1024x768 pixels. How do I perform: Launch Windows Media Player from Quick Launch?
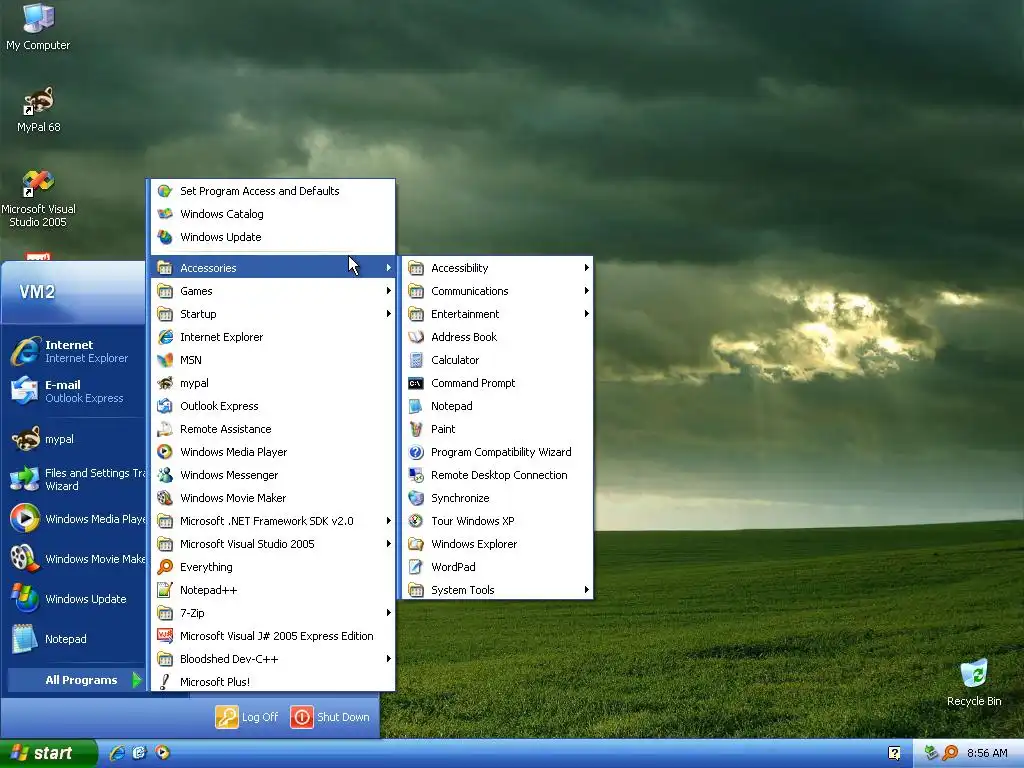pos(163,753)
